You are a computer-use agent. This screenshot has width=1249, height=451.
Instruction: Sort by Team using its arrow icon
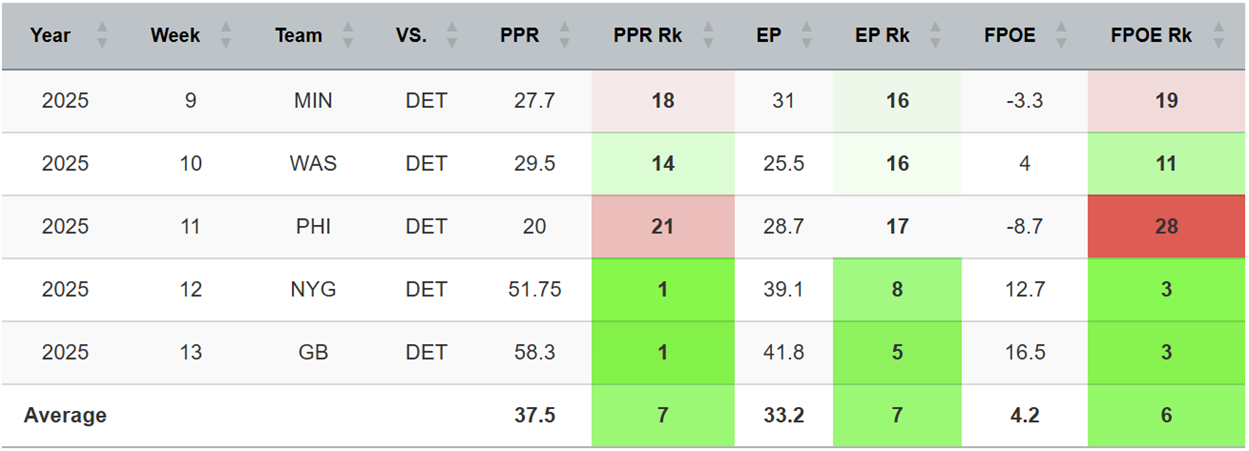347,36
